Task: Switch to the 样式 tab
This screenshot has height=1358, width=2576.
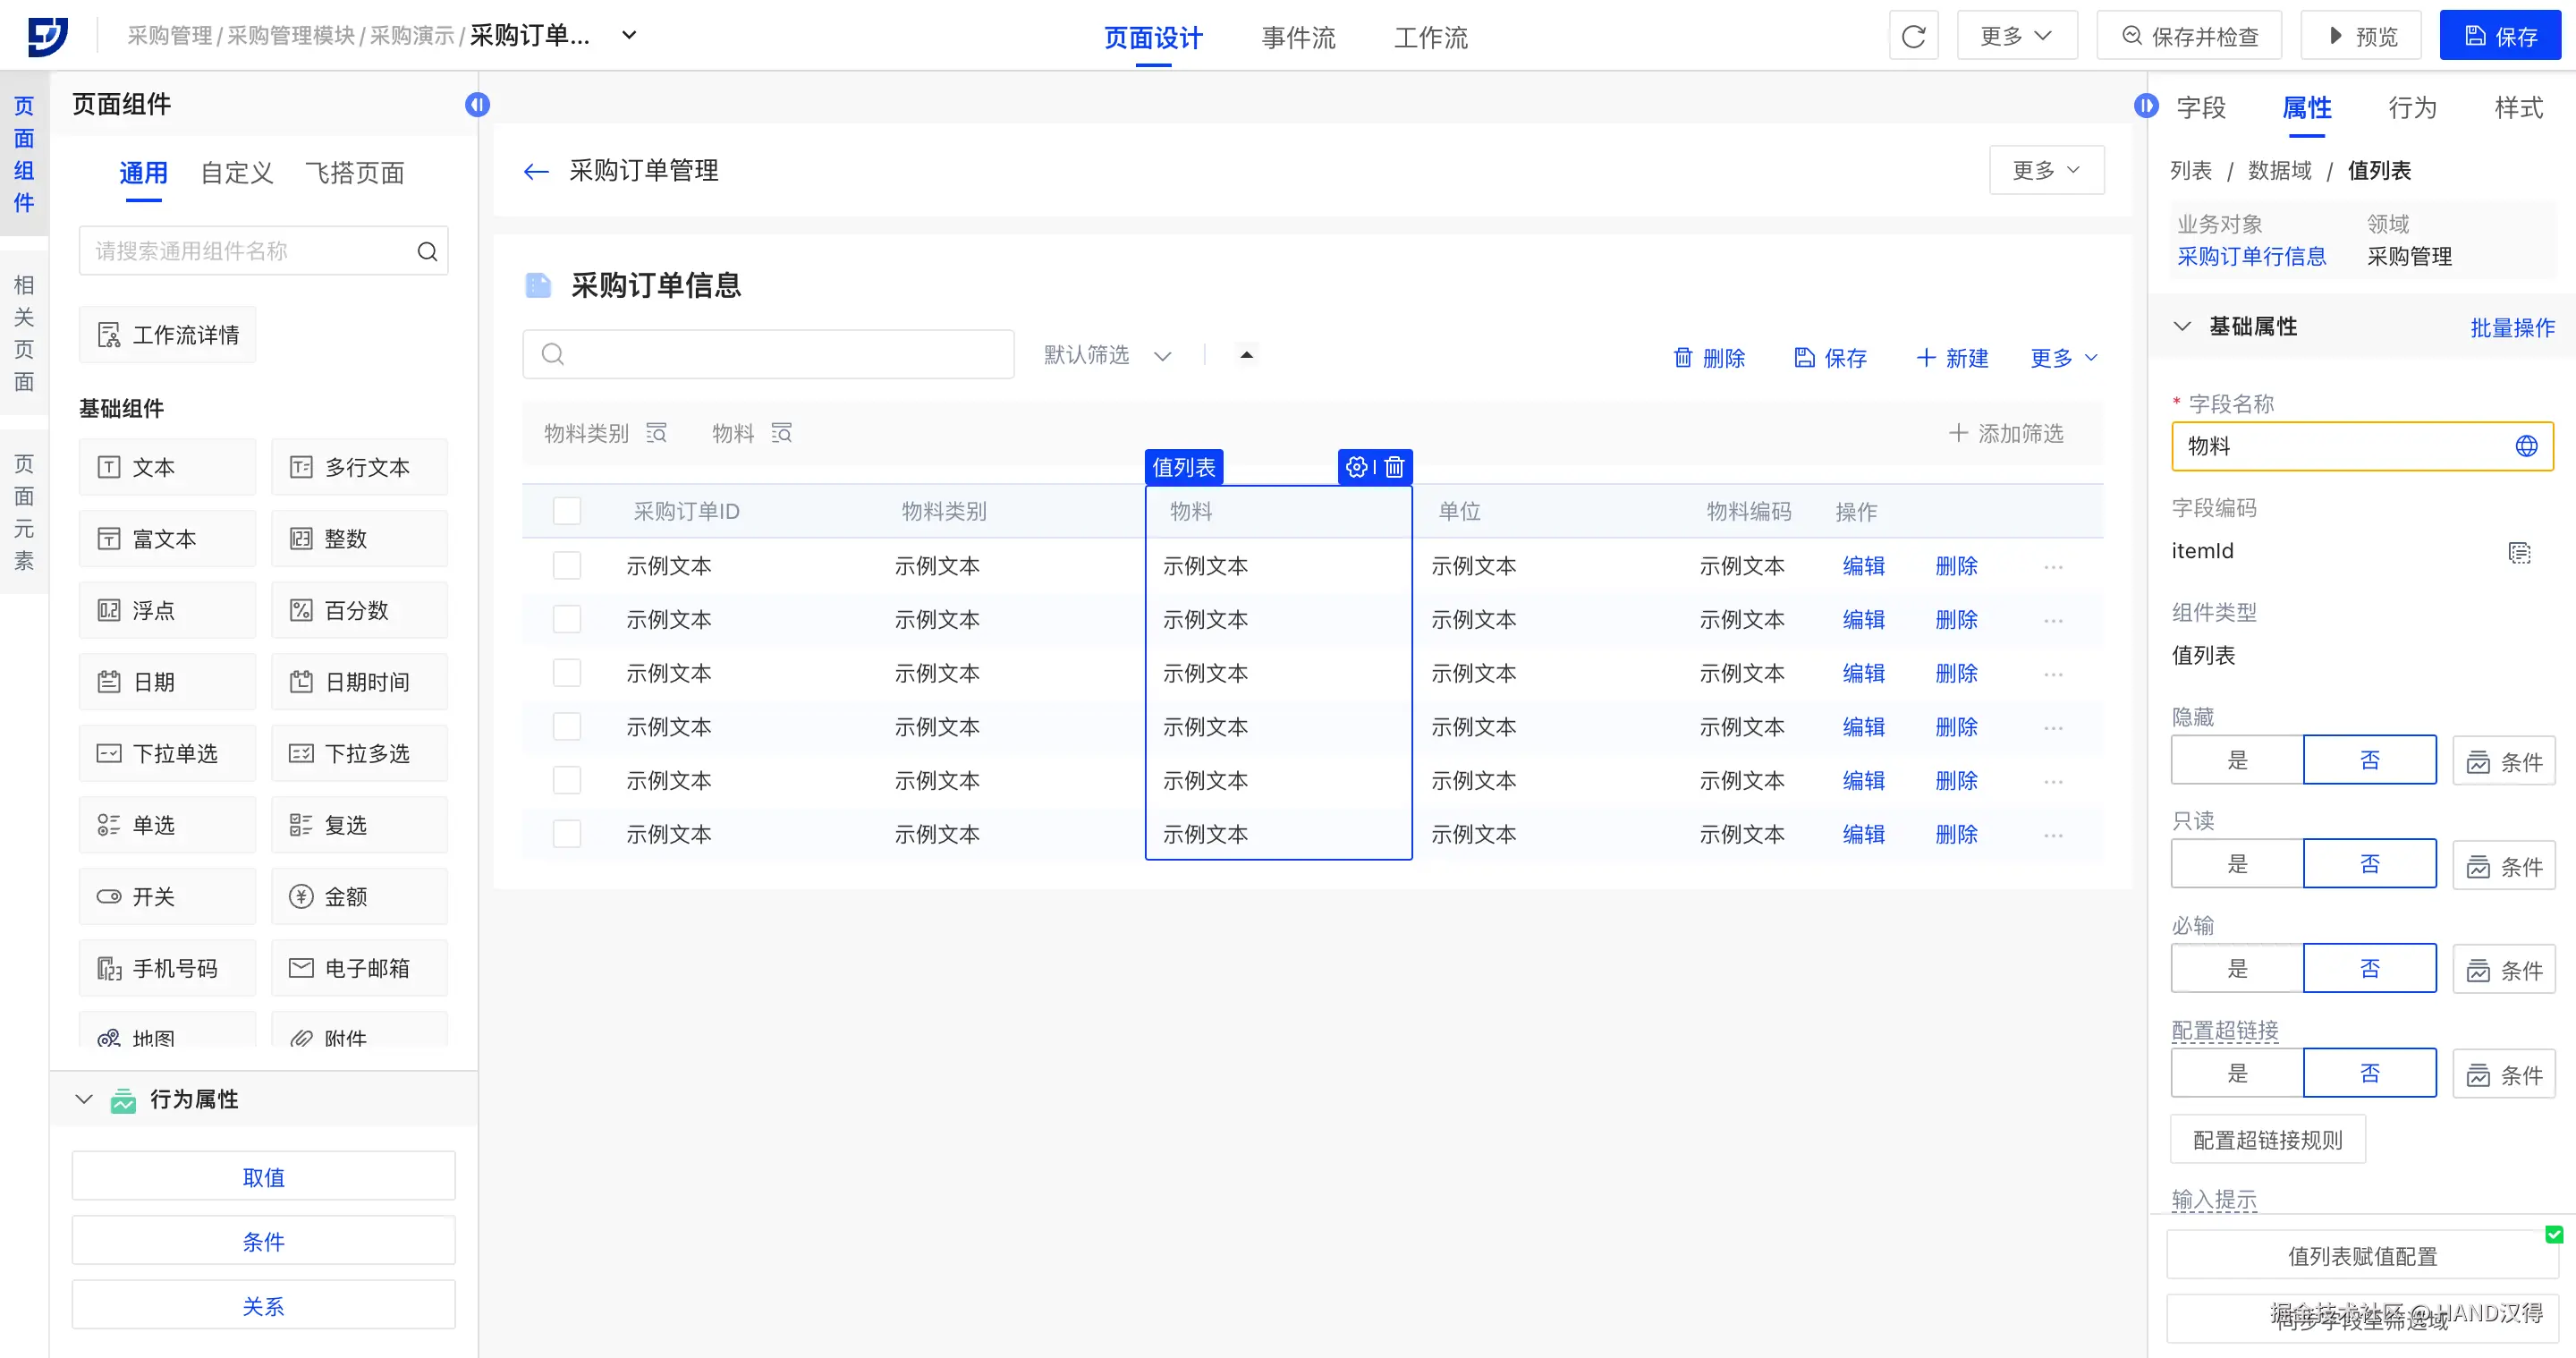Action: pos(2518,108)
